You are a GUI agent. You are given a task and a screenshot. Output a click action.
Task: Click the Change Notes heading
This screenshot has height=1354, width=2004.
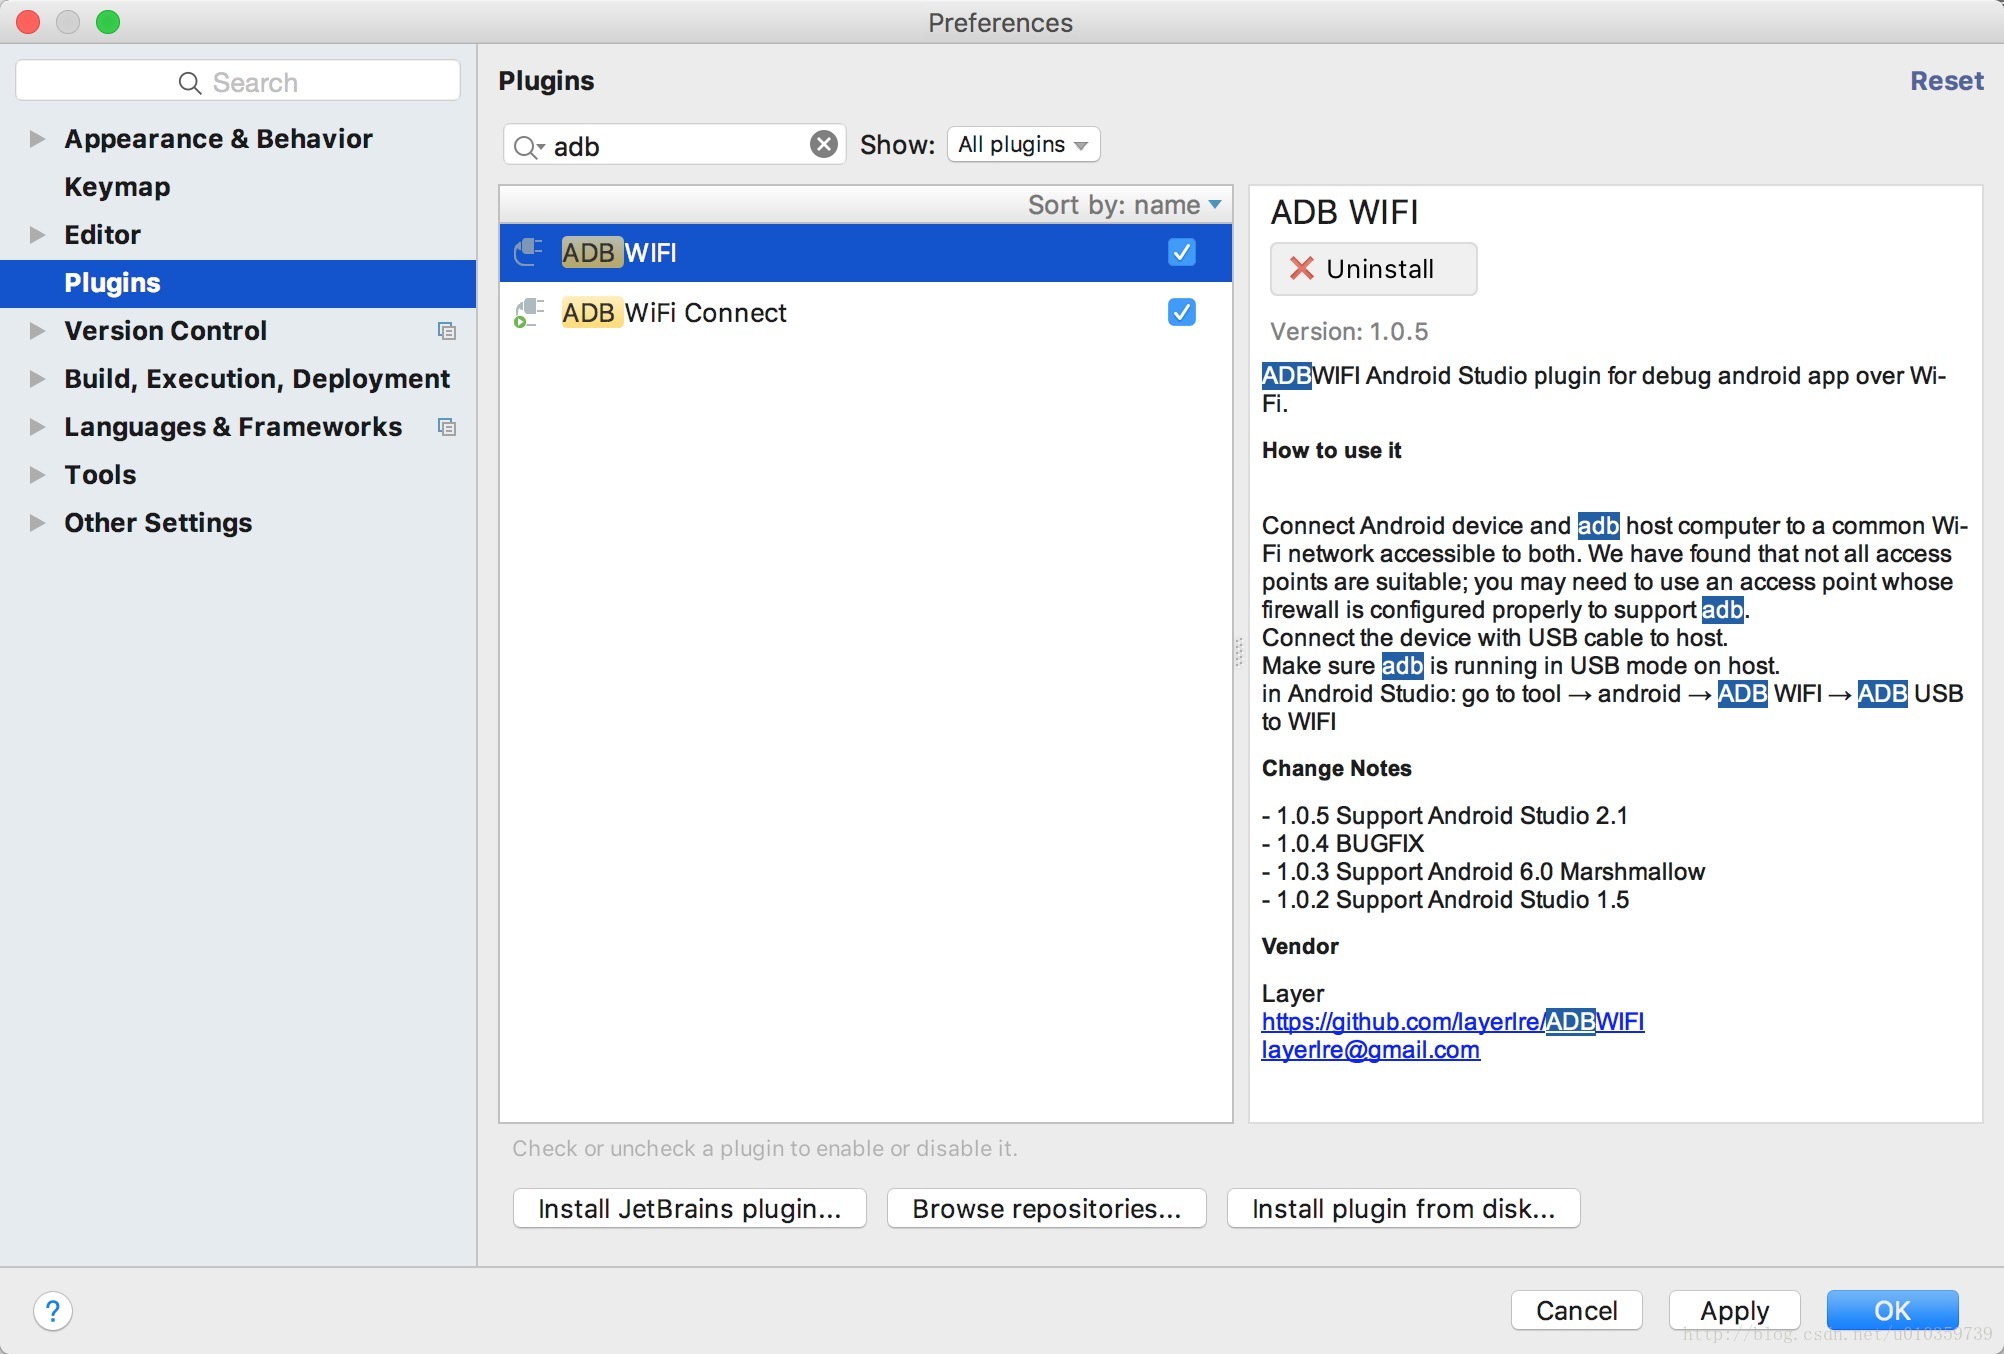pos(1336,768)
